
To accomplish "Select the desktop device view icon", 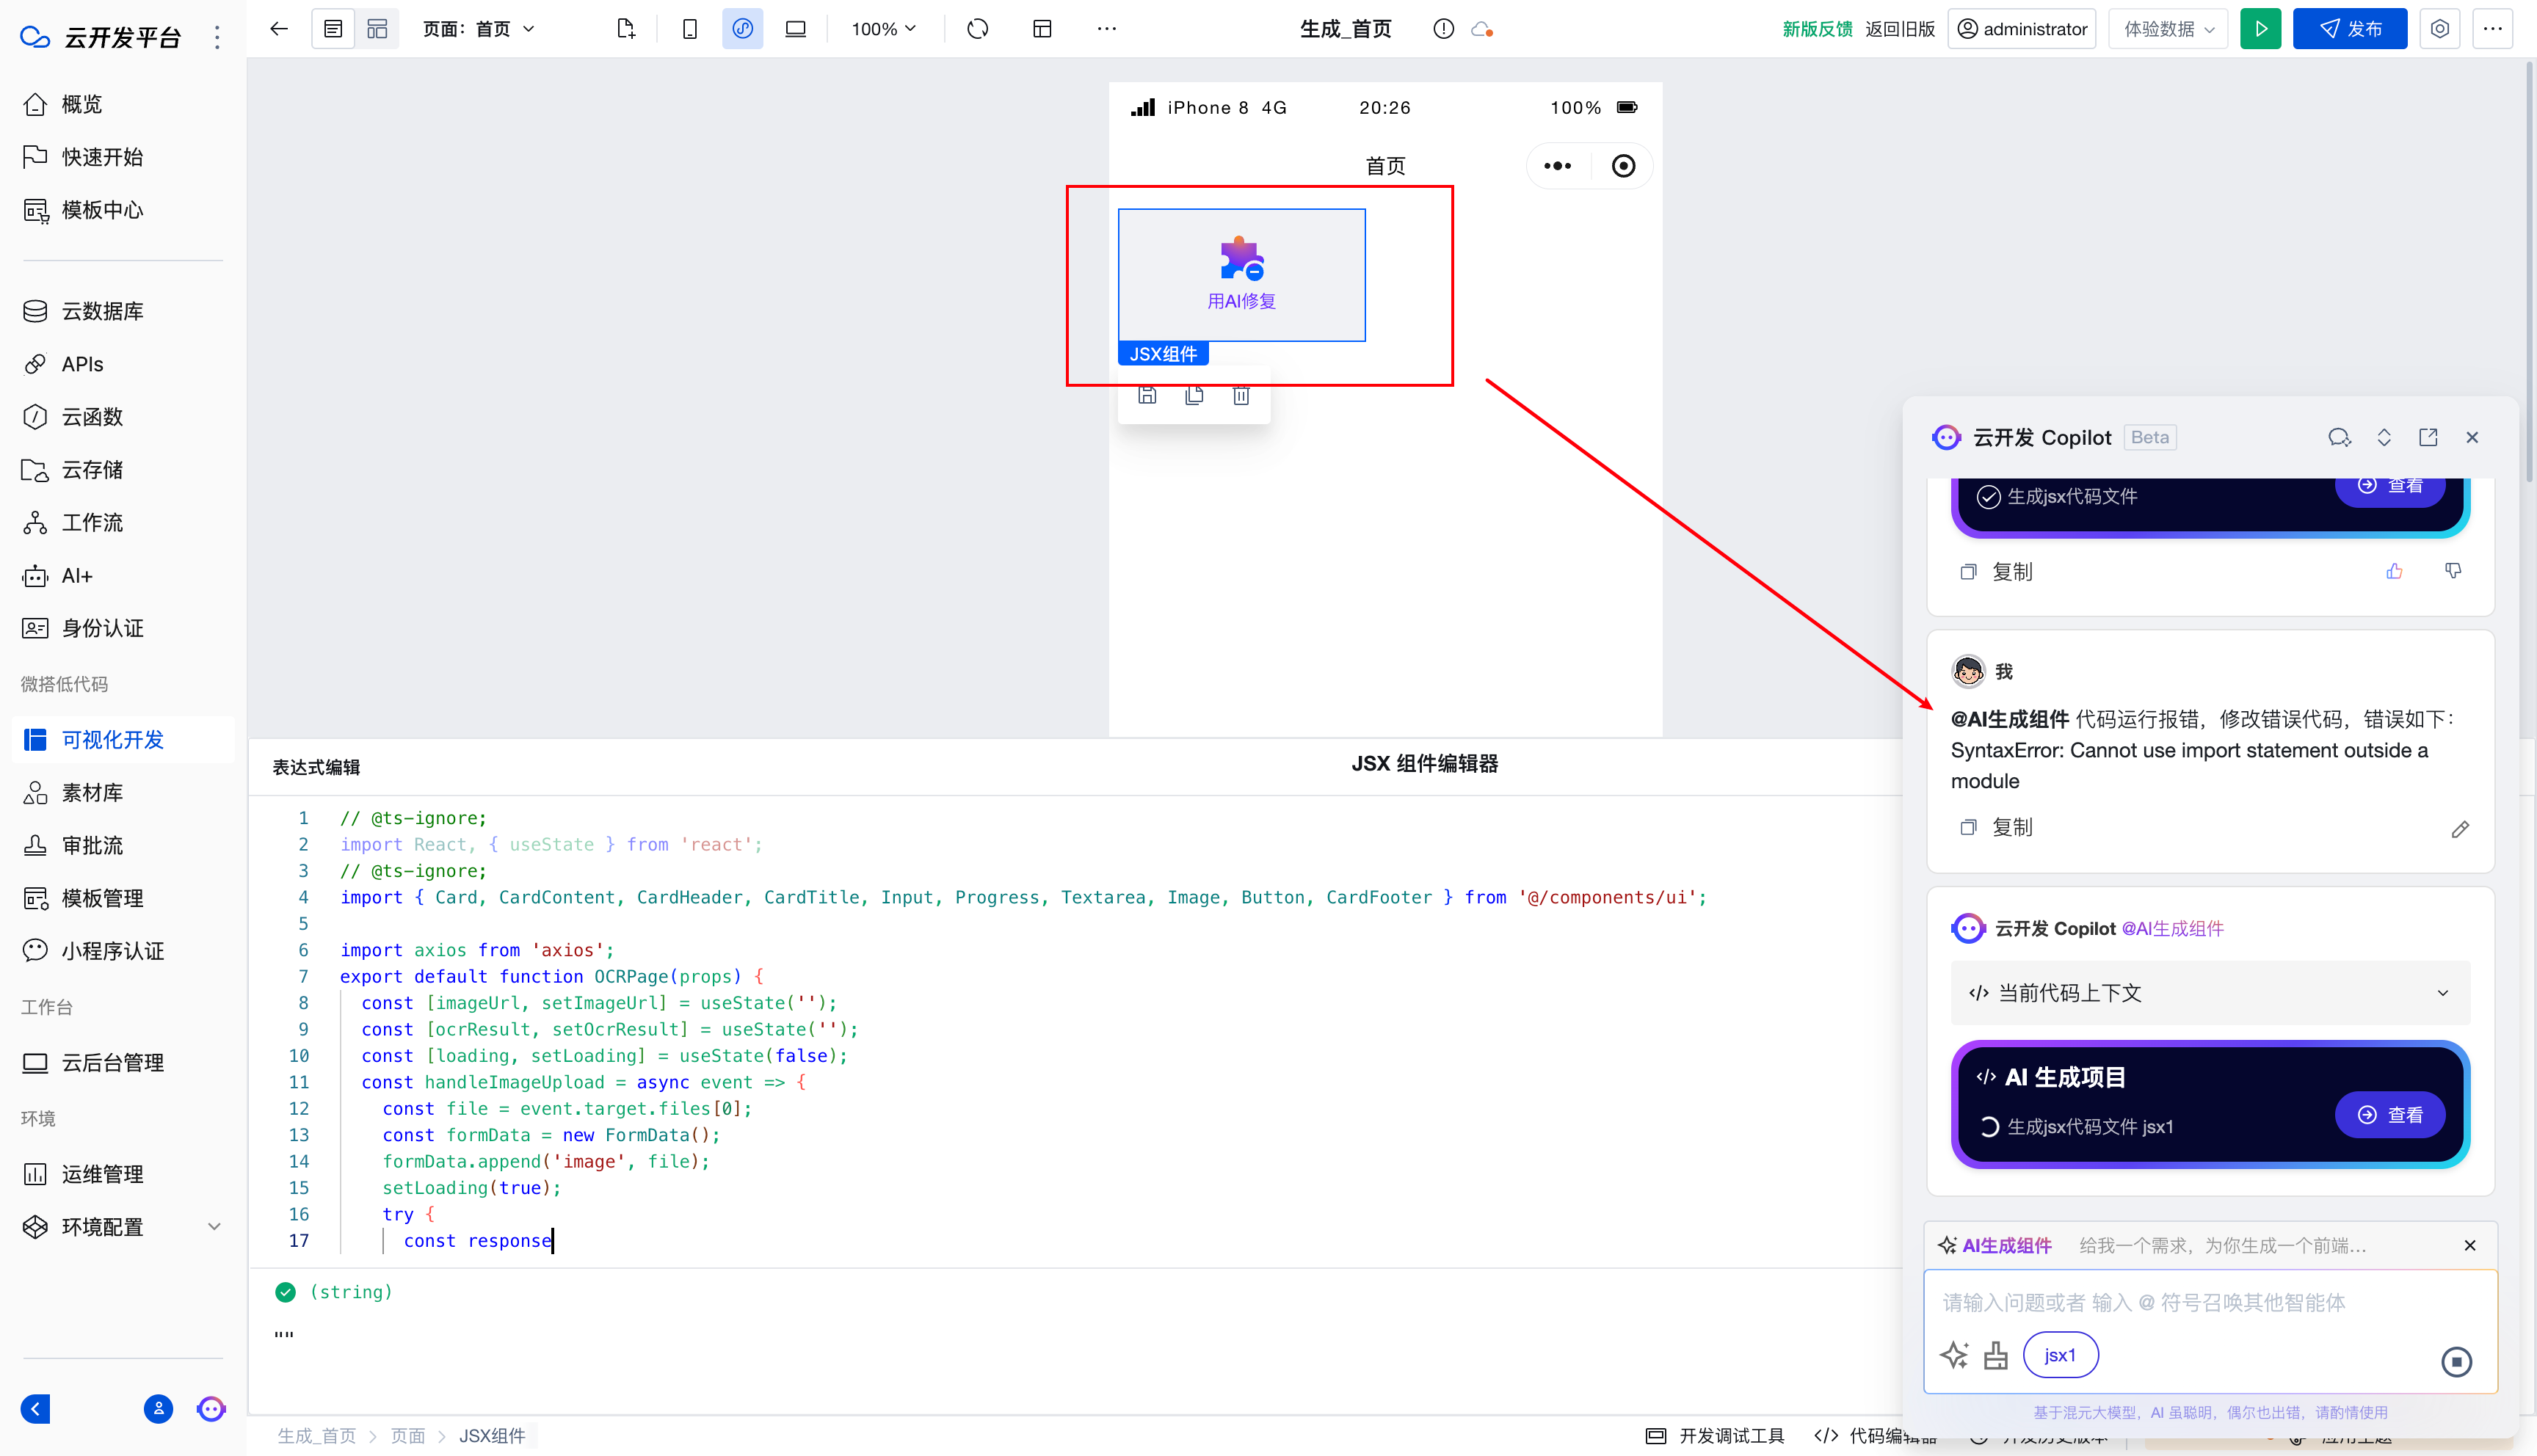I will pos(795,29).
